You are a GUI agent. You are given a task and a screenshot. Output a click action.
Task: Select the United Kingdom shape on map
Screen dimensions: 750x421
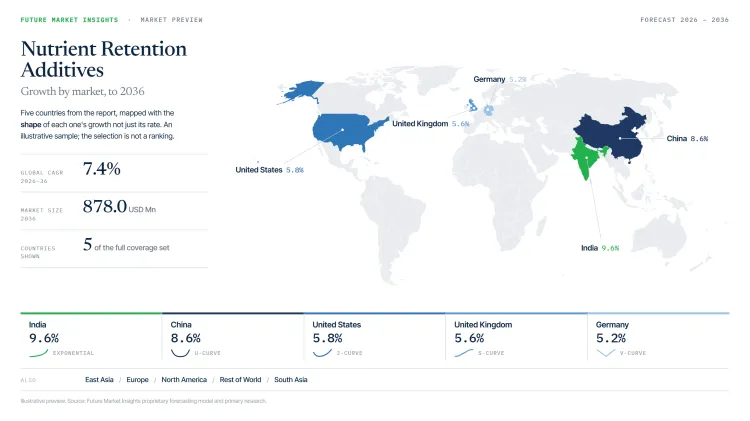click(x=472, y=105)
